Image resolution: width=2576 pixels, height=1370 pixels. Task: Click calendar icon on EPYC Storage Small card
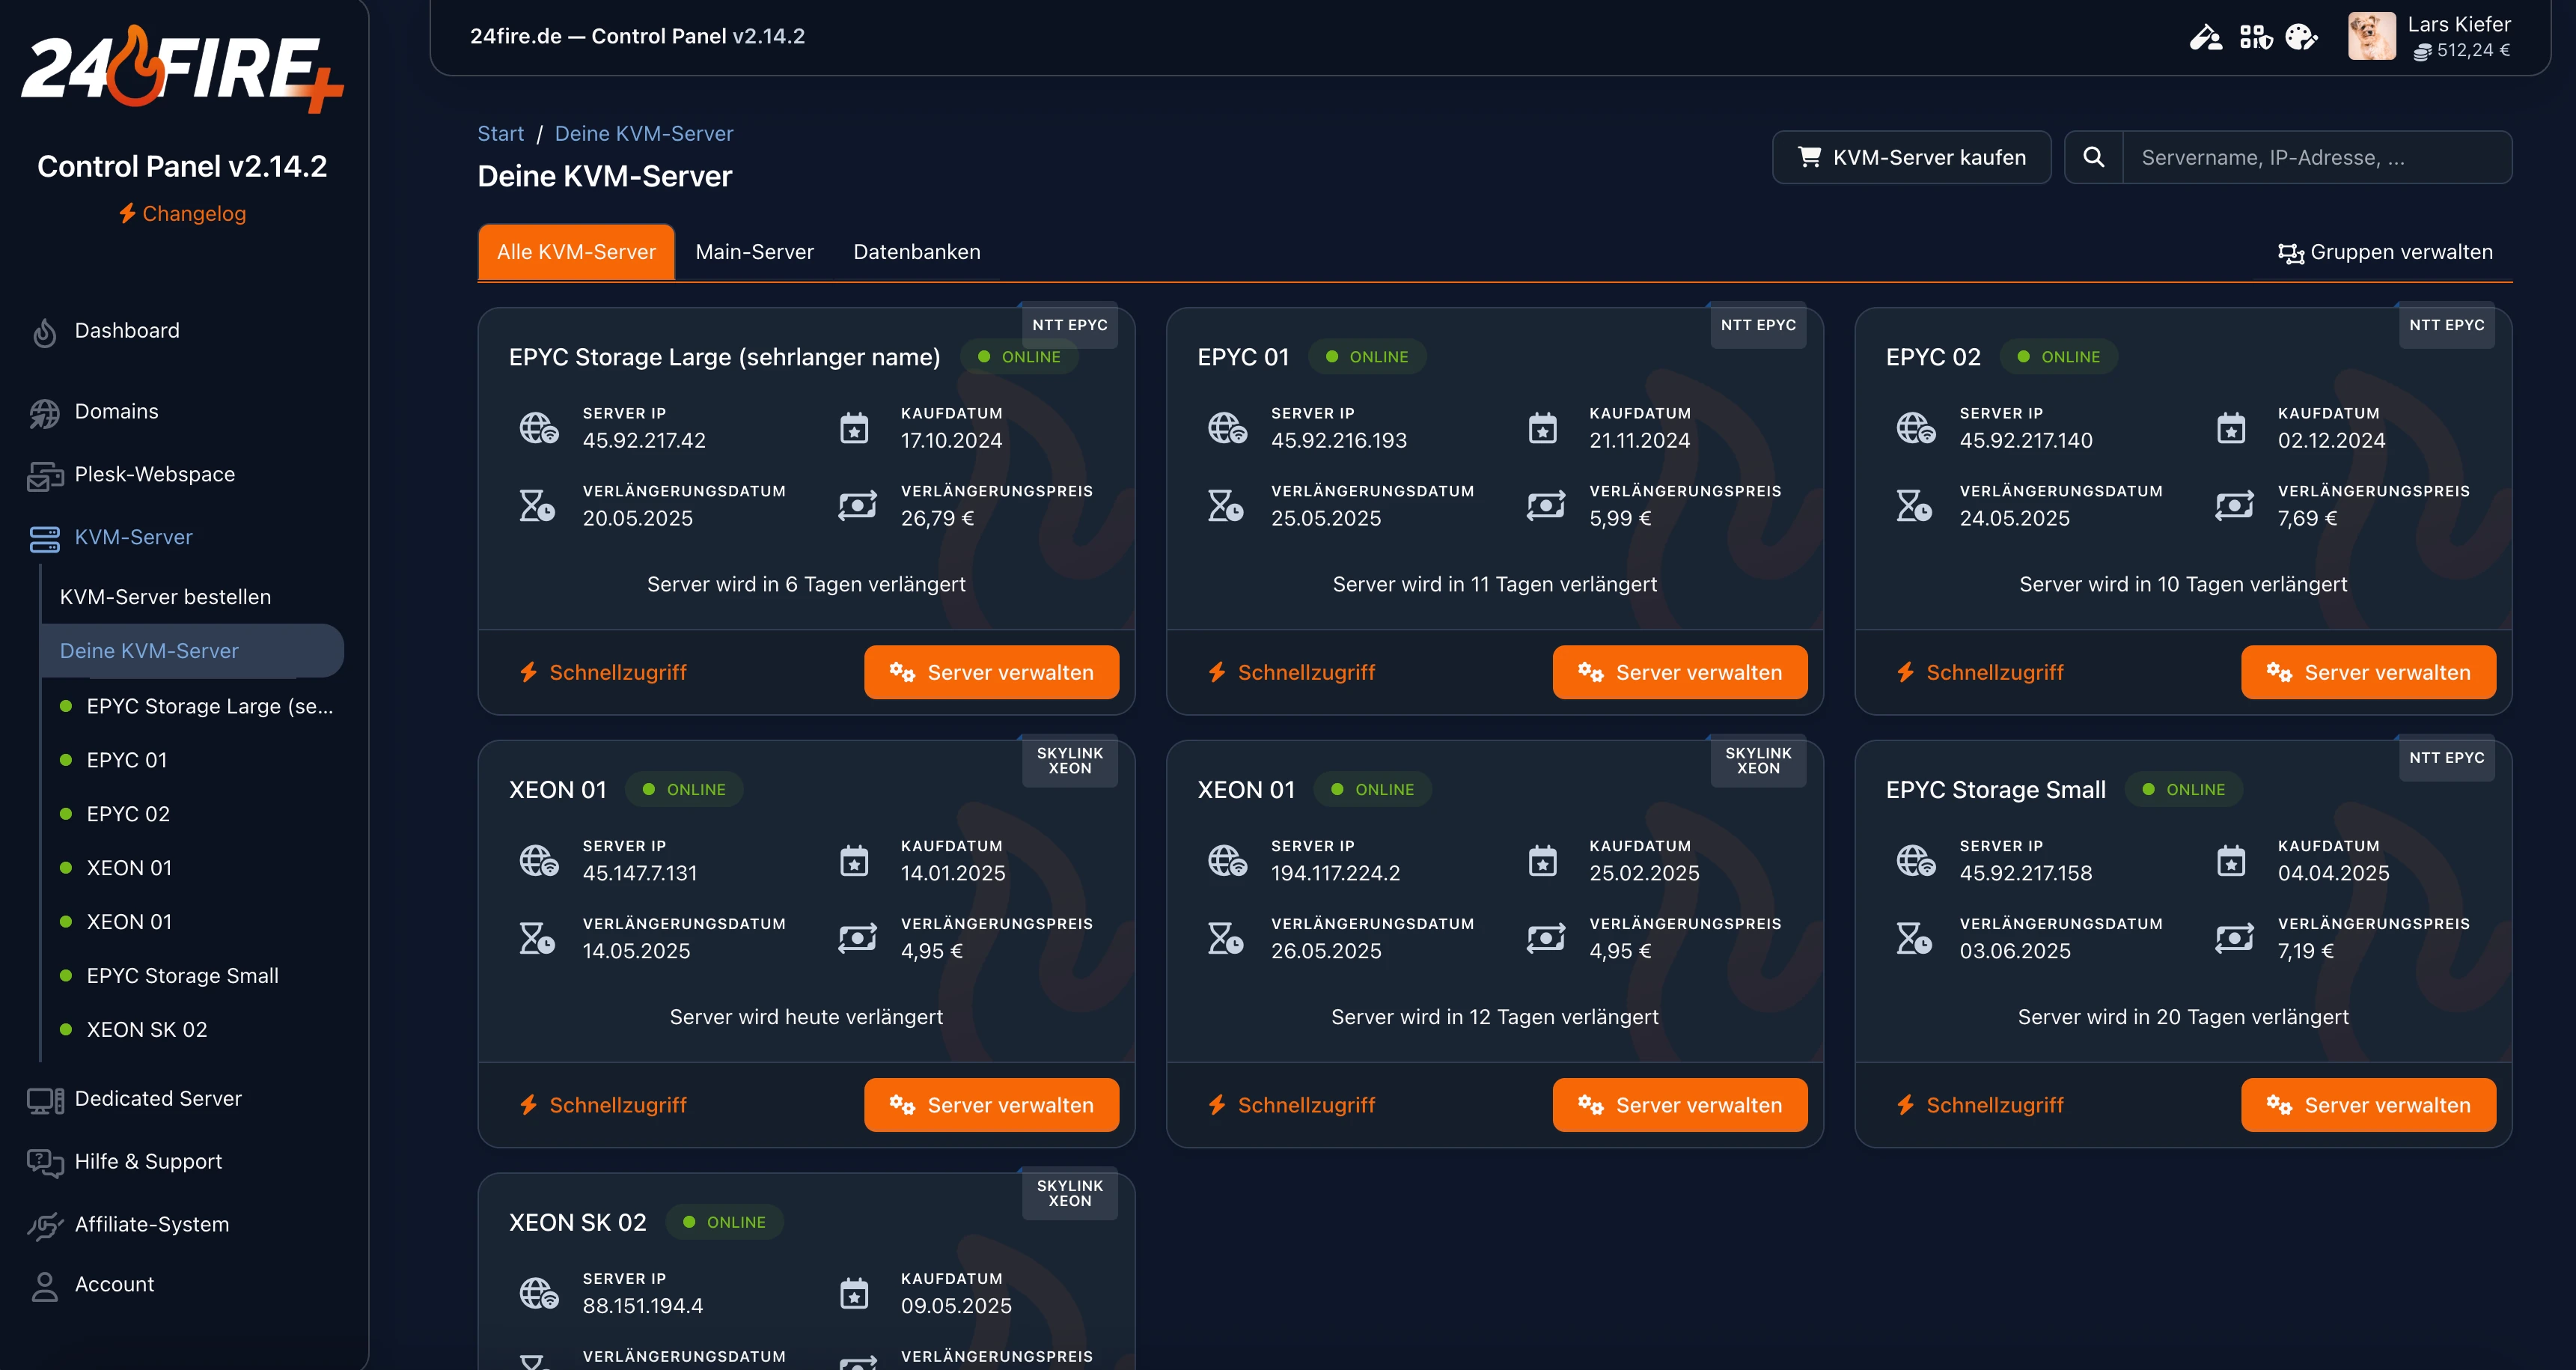[x=2231, y=860]
